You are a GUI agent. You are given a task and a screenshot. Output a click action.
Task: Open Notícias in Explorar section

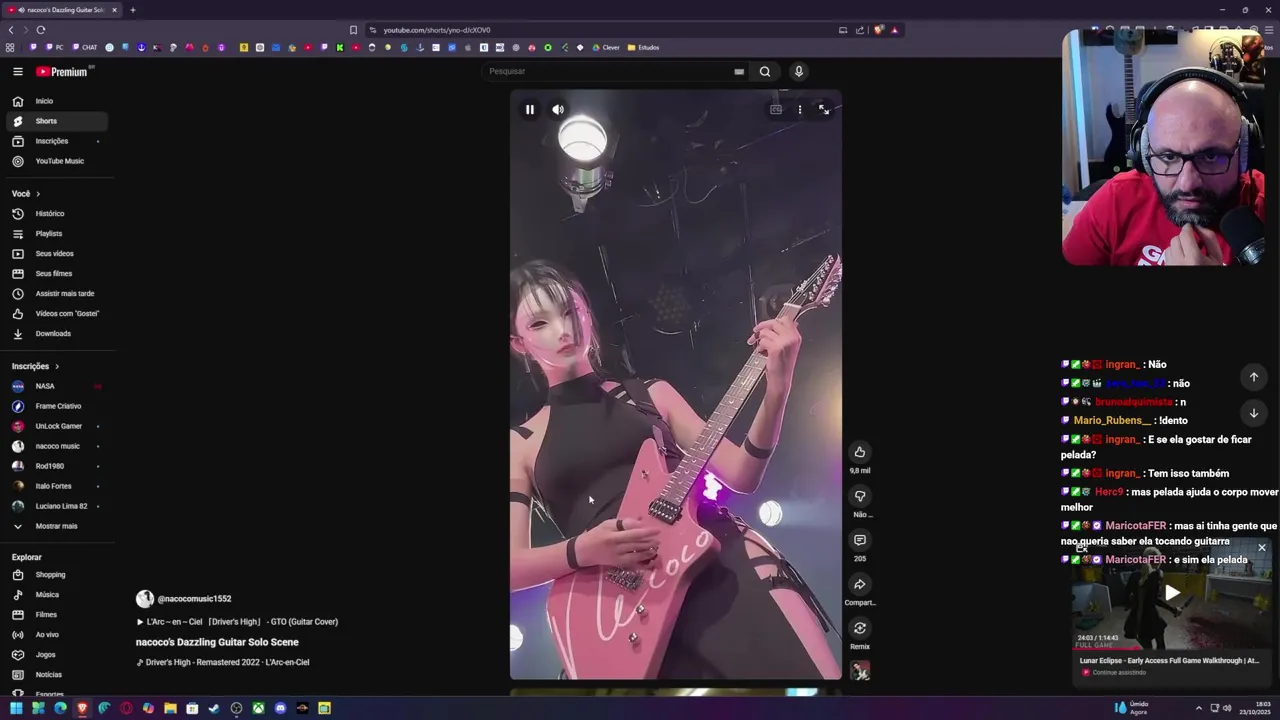coord(57,675)
